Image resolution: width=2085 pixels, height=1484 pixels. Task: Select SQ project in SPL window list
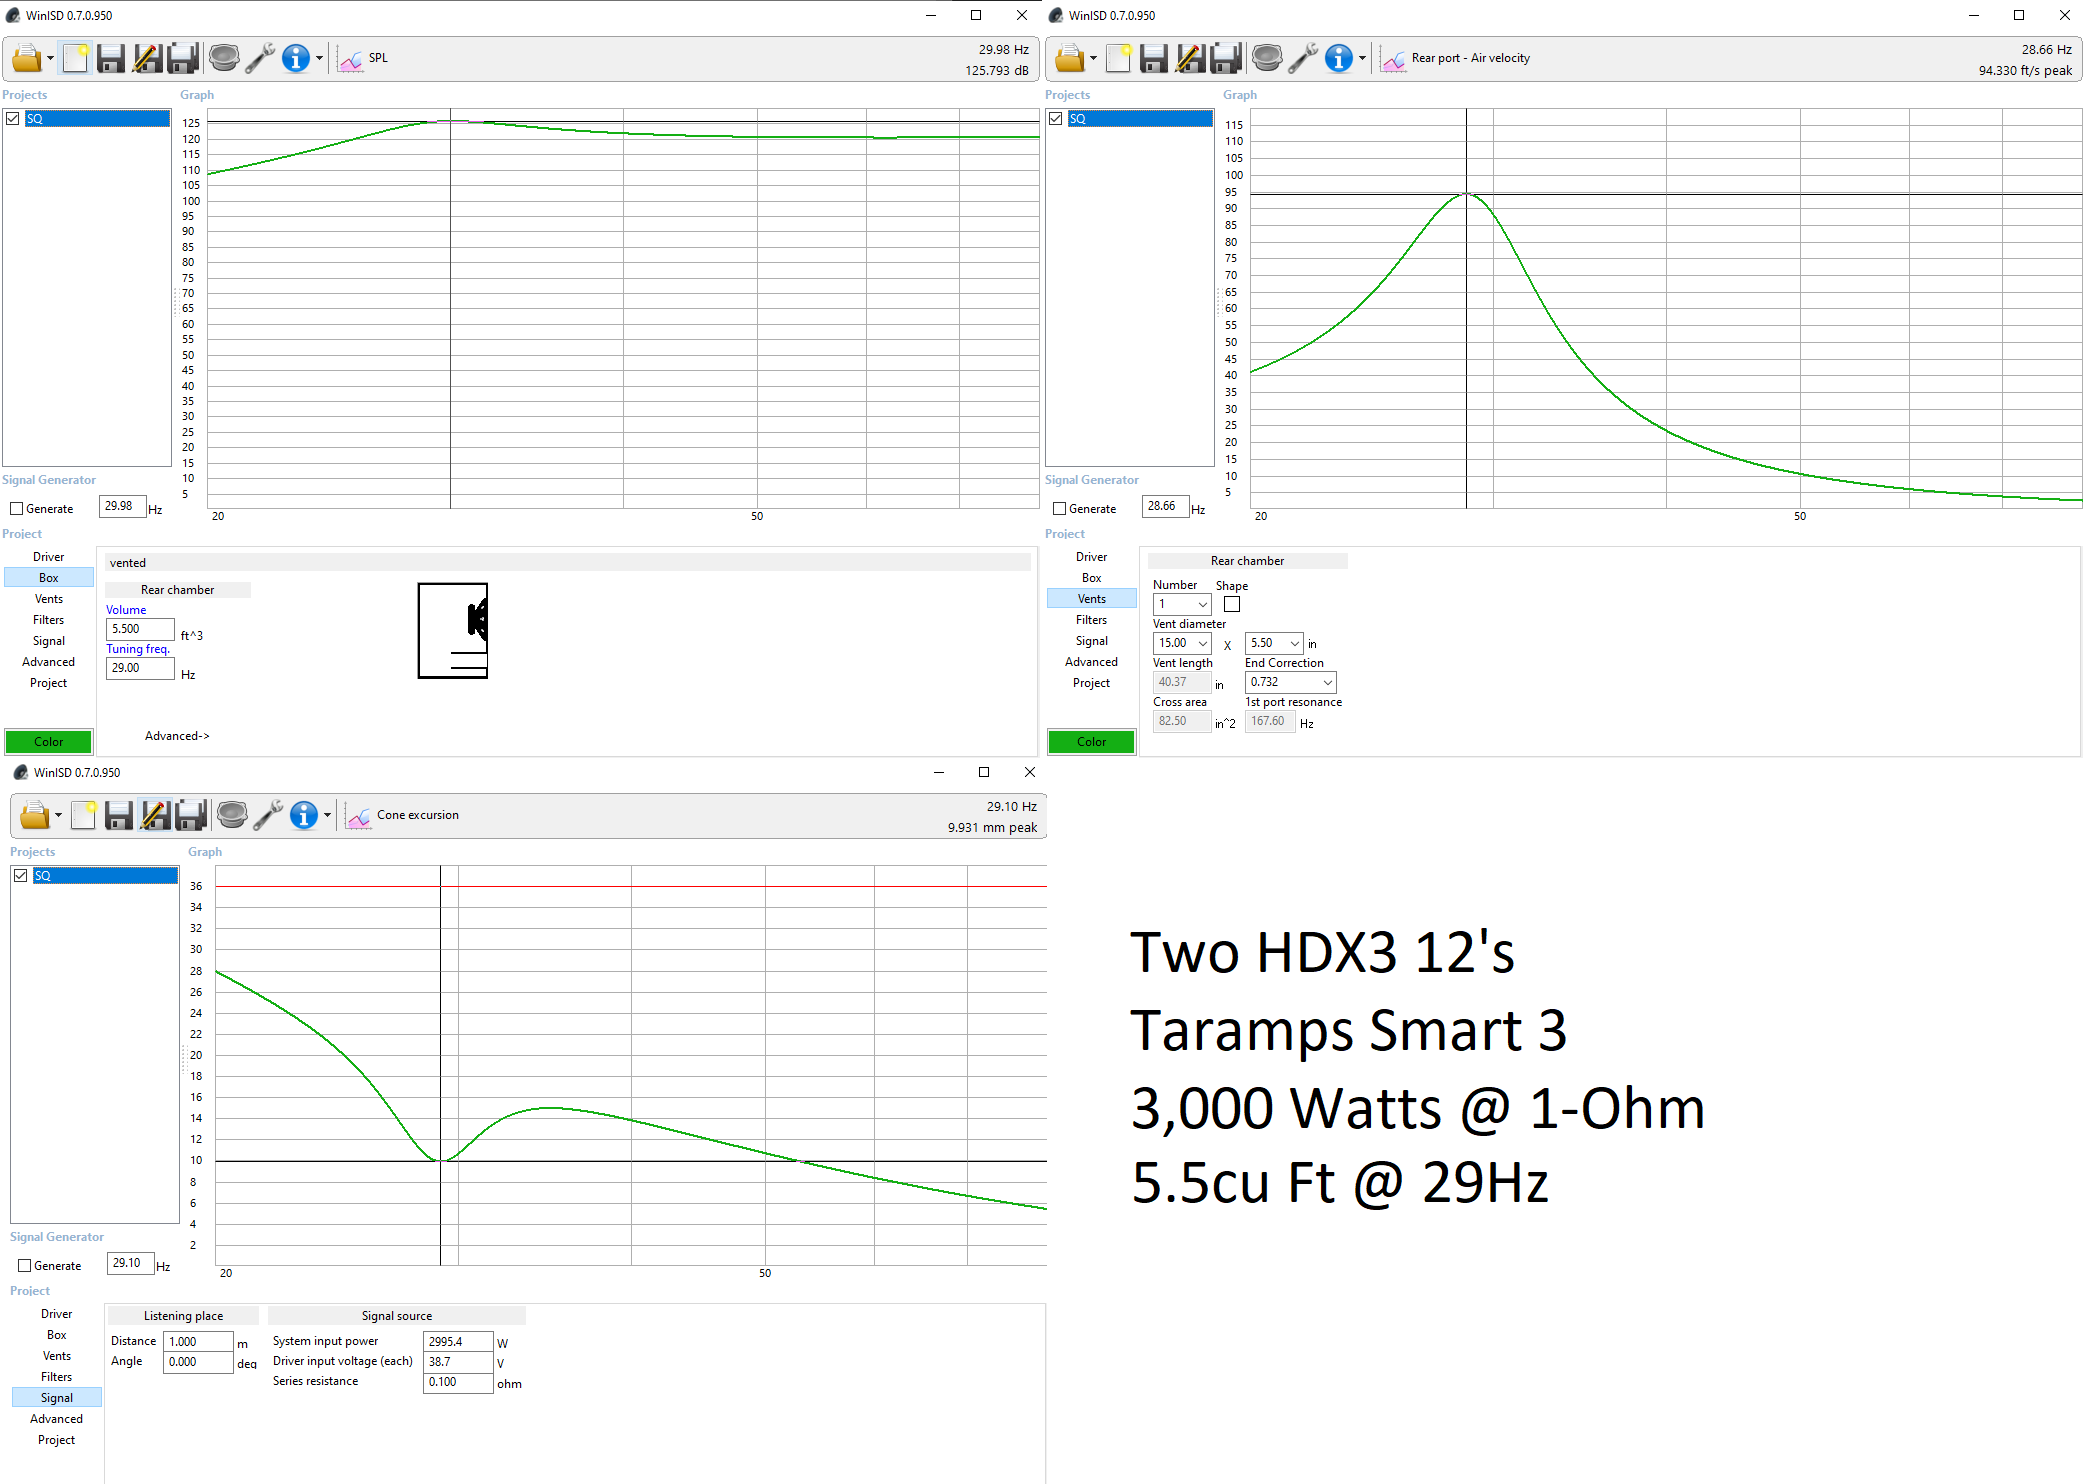[x=97, y=118]
